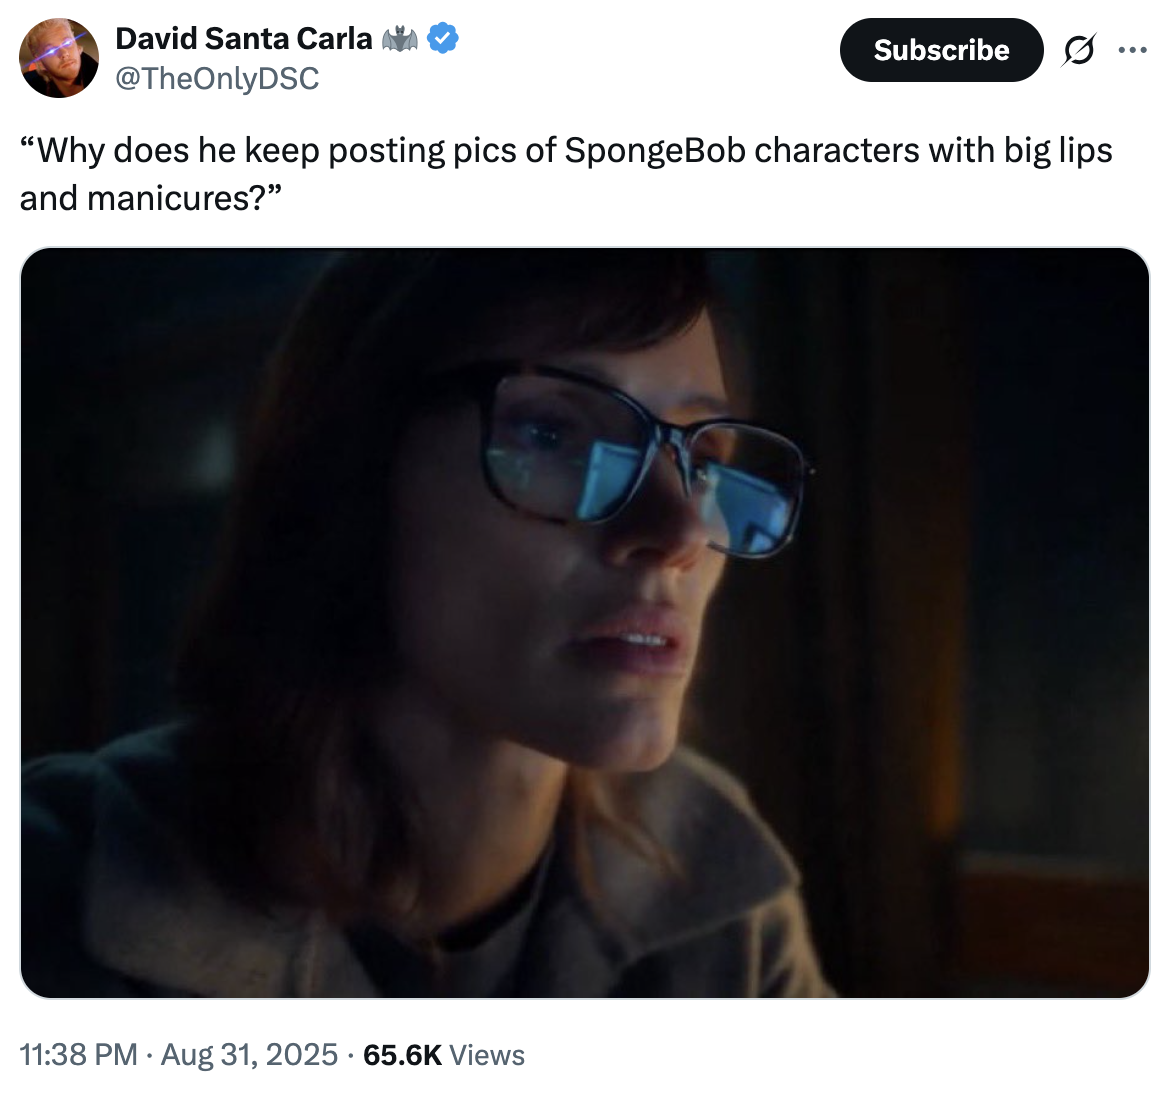1174x1100 pixels.
Task: Click the bat emoji beside the display name
Action: 400,40
